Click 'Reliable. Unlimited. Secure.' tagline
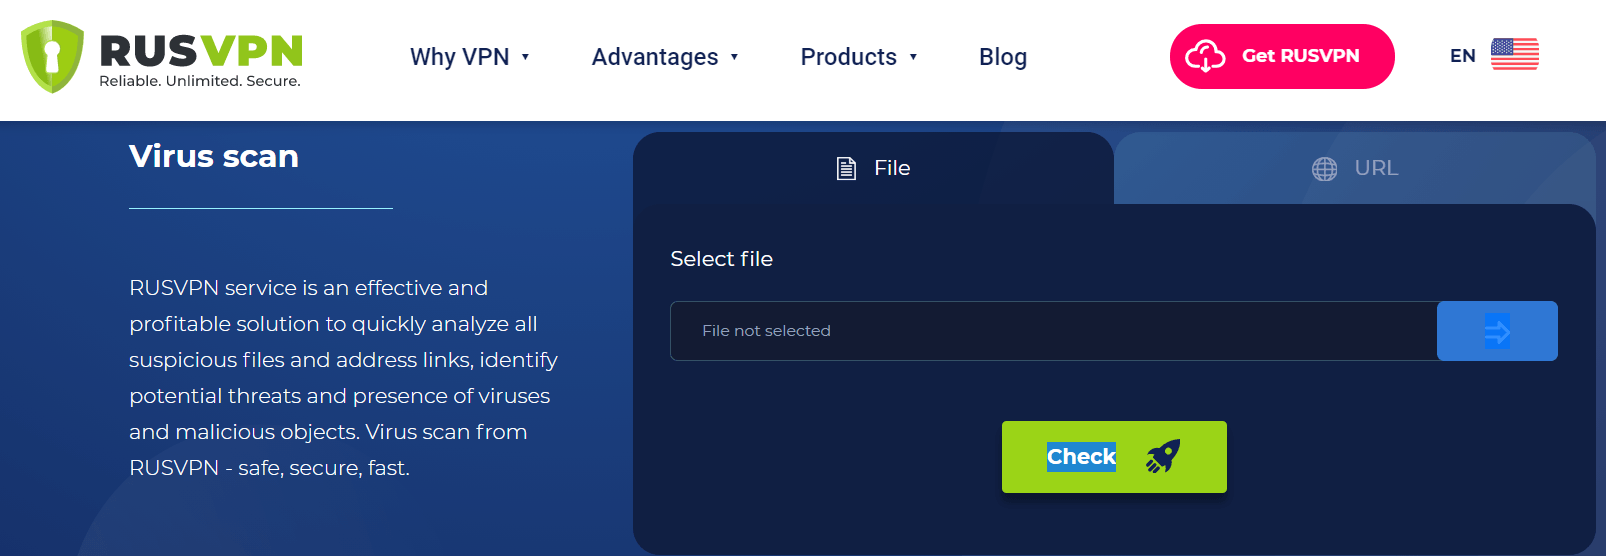This screenshot has width=1606, height=556. [x=200, y=81]
